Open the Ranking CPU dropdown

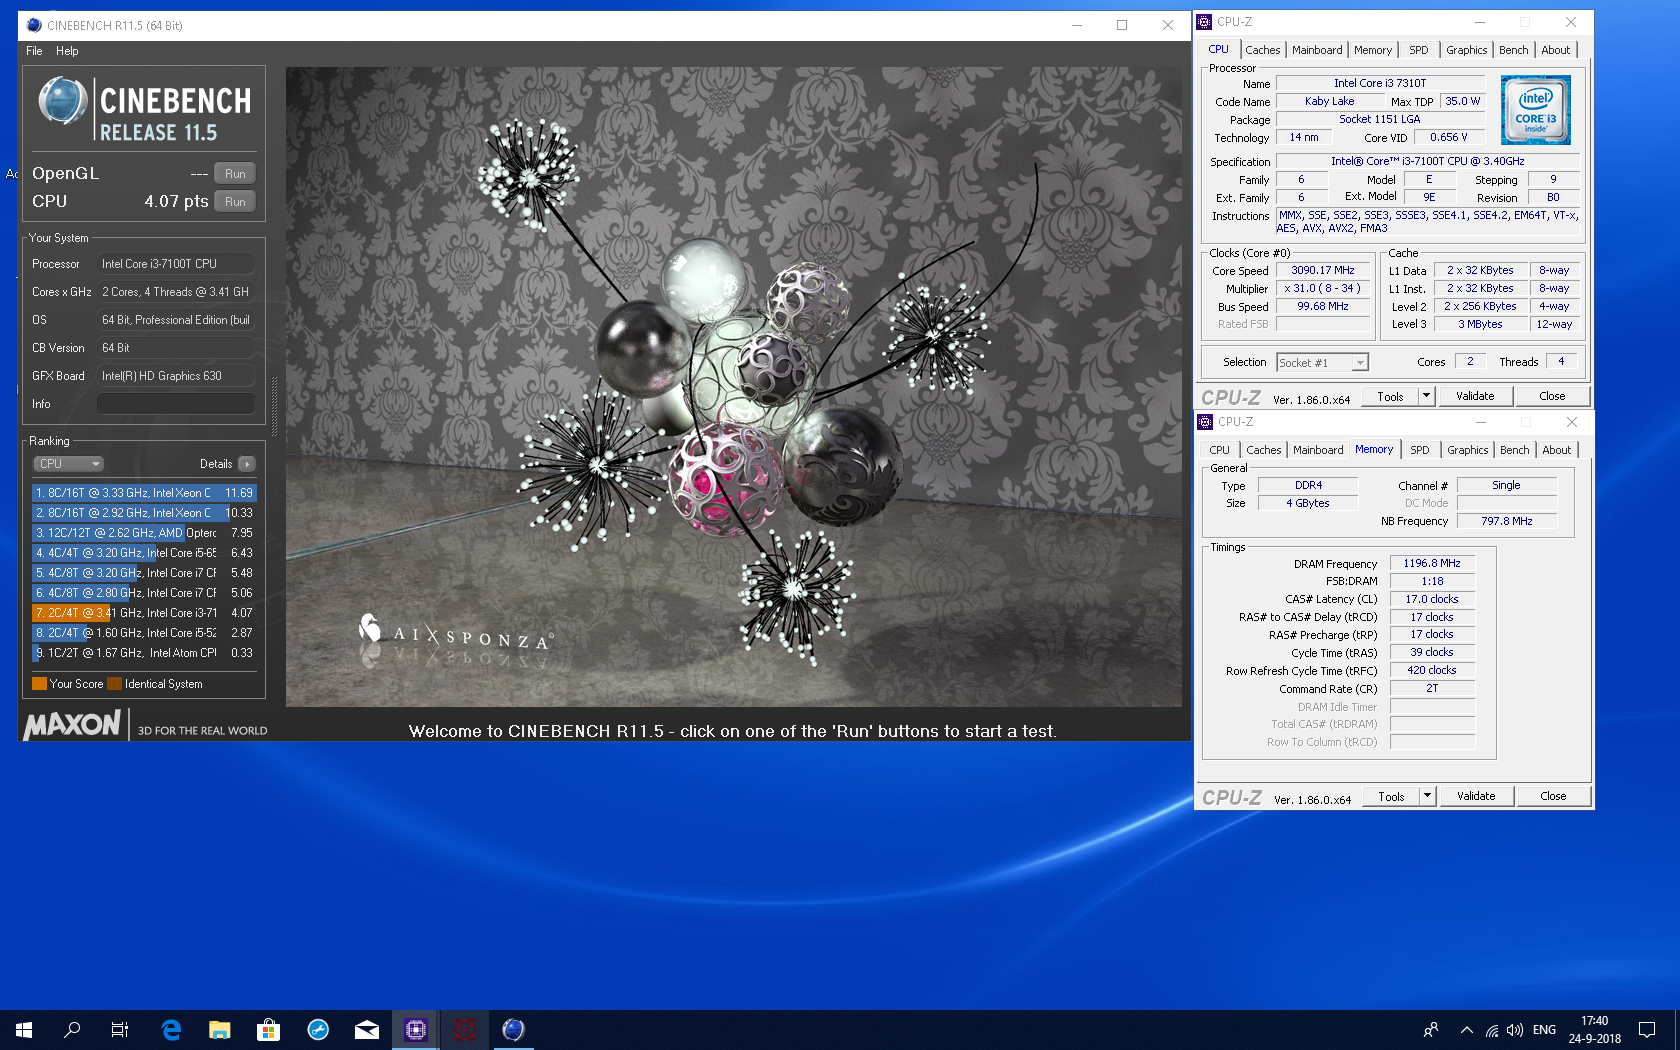tap(69, 464)
